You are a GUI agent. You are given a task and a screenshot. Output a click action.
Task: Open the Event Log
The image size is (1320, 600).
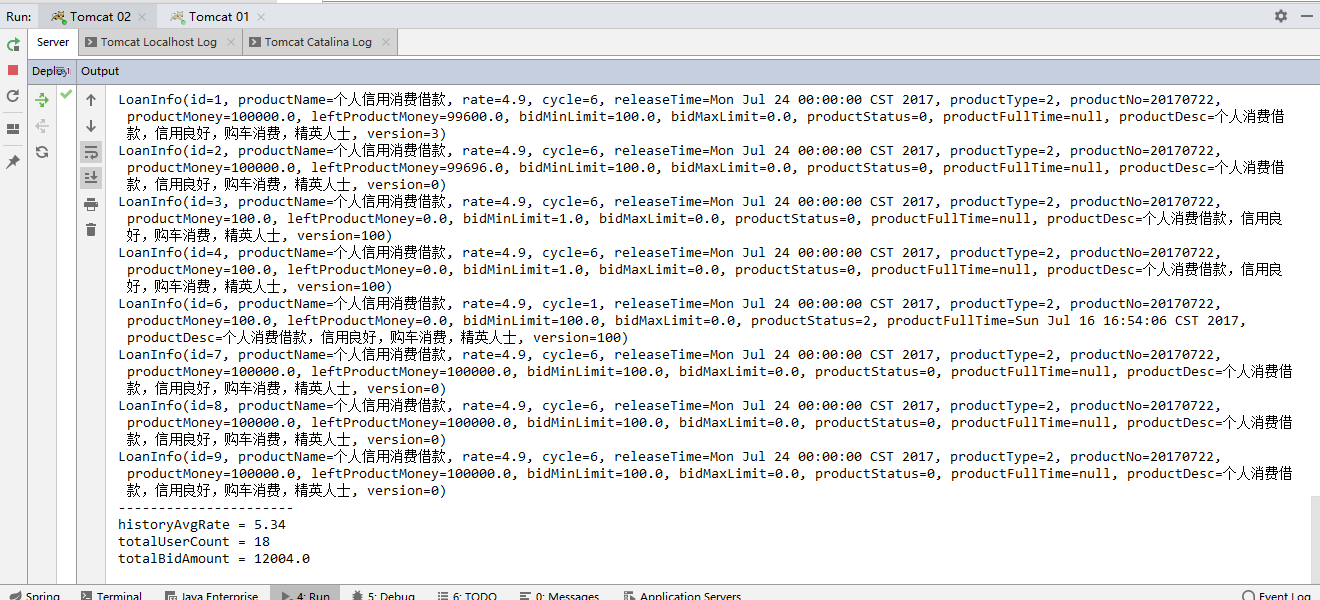click(1277, 595)
